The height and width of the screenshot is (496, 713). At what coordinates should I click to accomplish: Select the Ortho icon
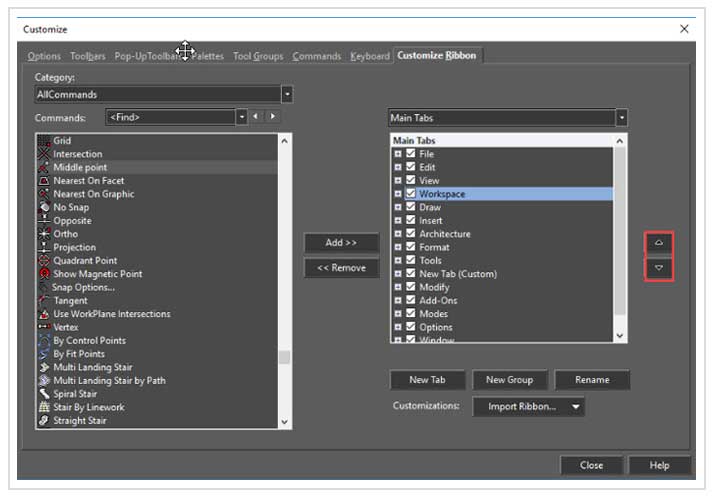point(44,234)
